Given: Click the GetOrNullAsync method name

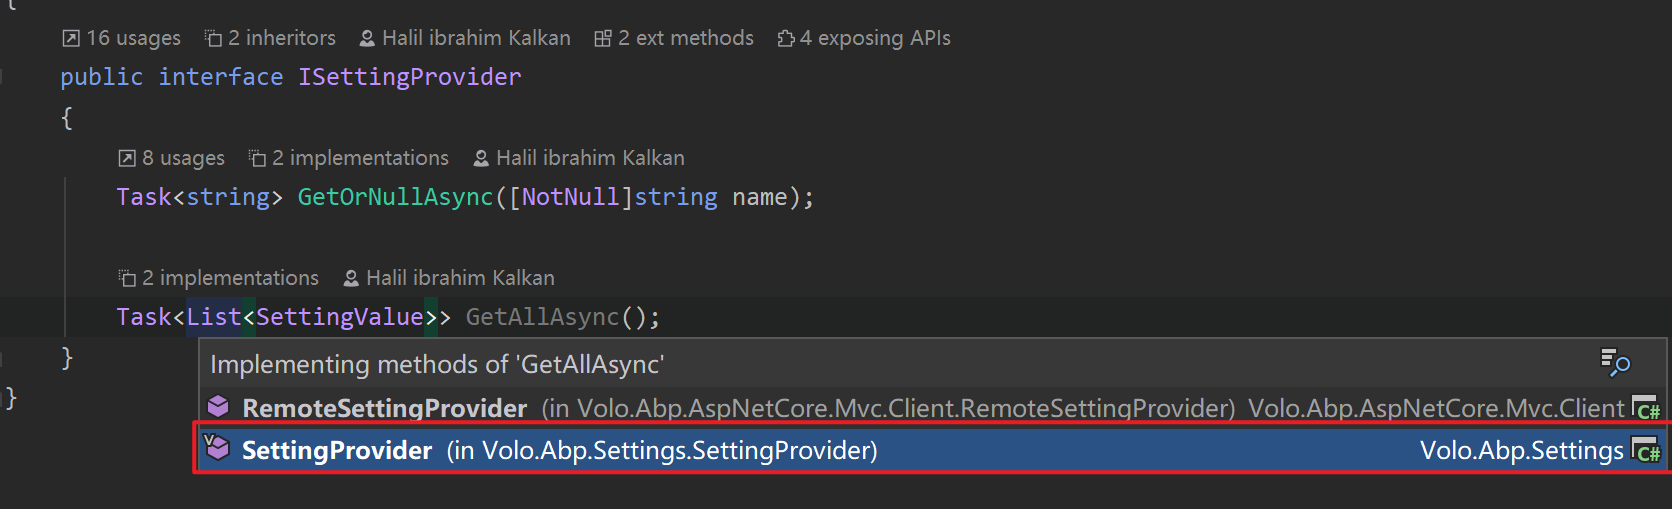Looking at the screenshot, I should tap(396, 197).
